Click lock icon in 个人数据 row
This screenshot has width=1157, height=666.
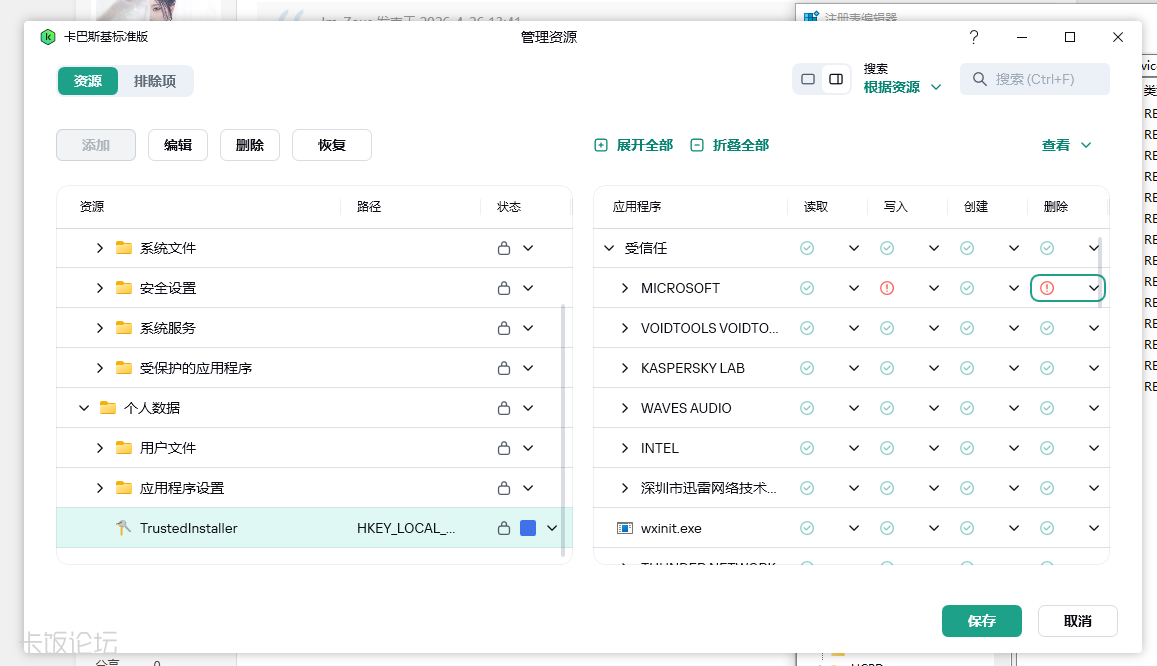(x=504, y=408)
